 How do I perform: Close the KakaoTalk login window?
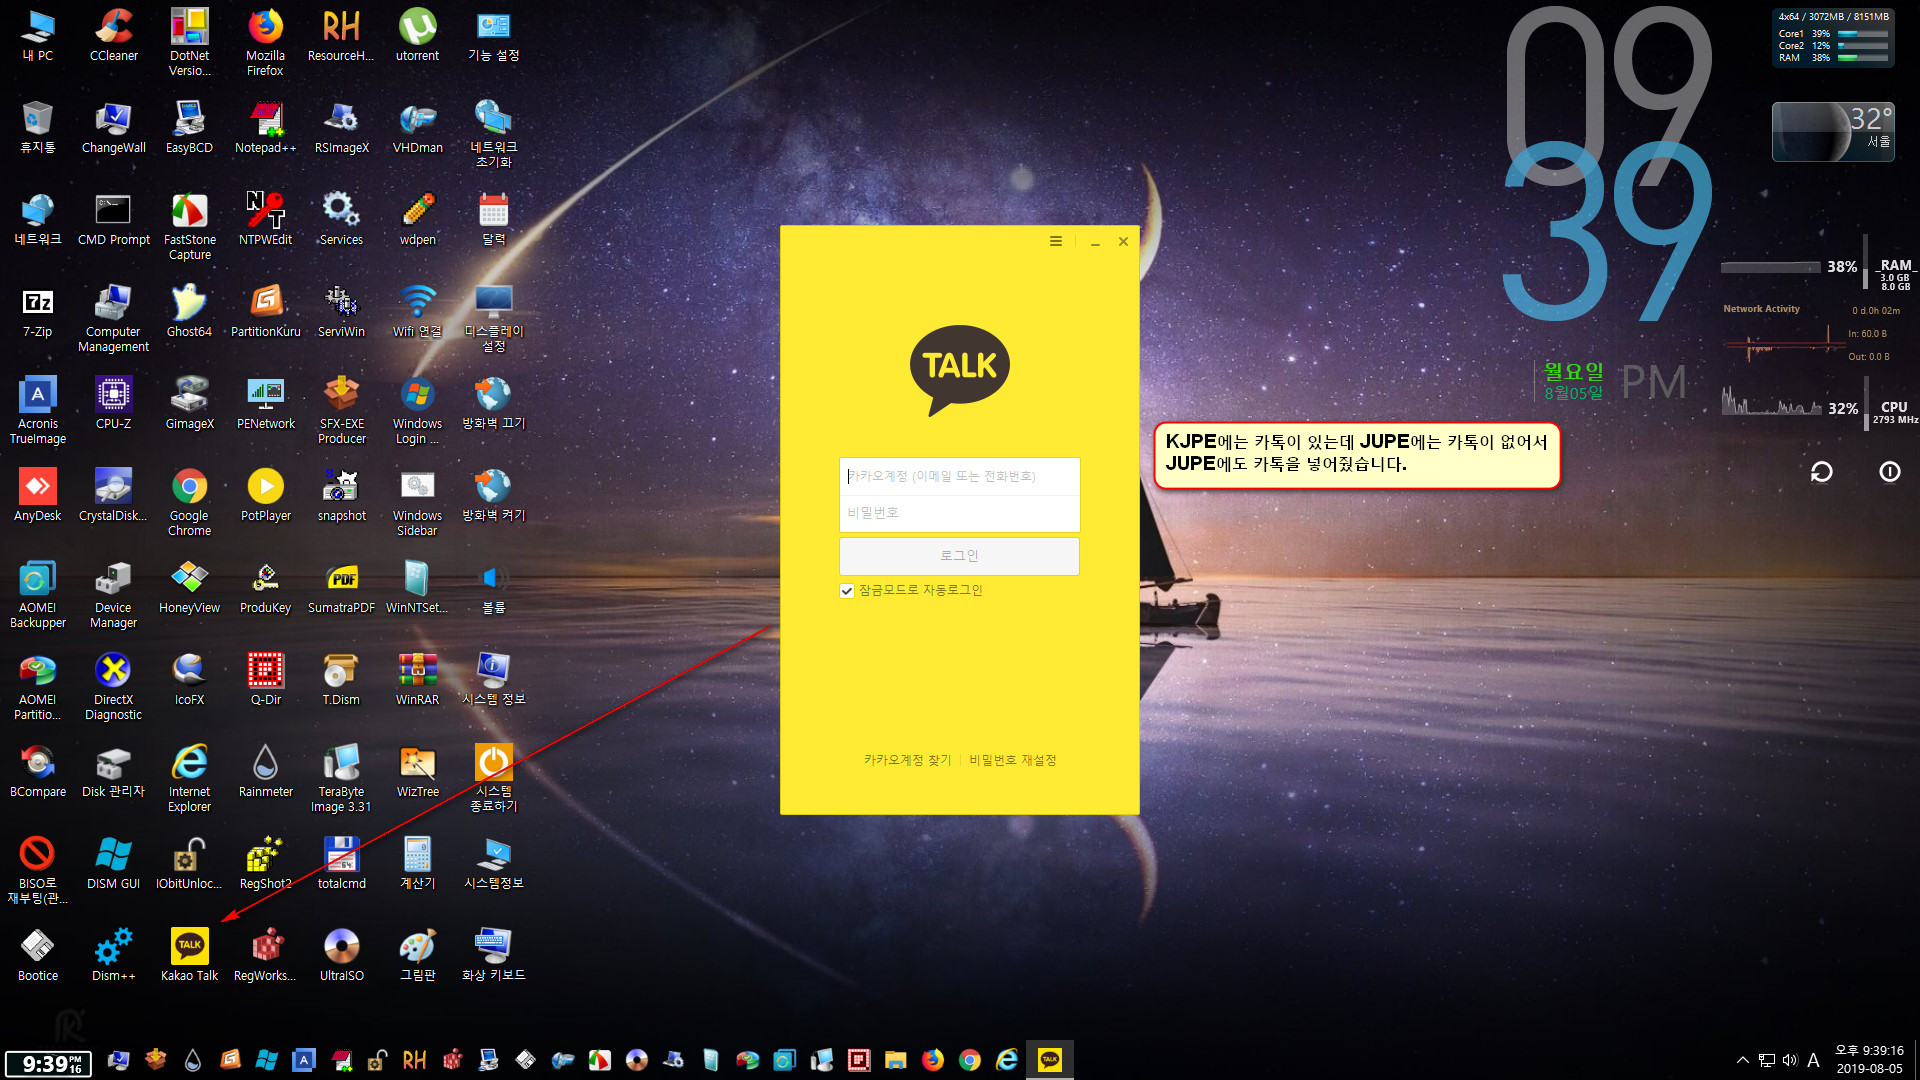tap(1123, 241)
